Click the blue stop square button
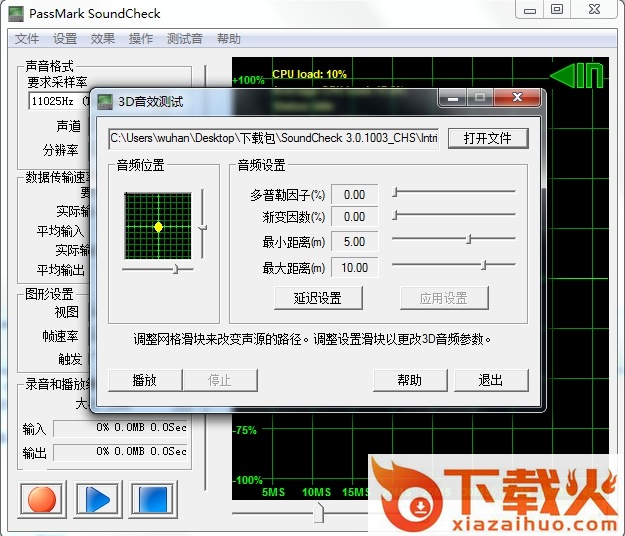Viewport: 625px width, 536px height. point(153,499)
